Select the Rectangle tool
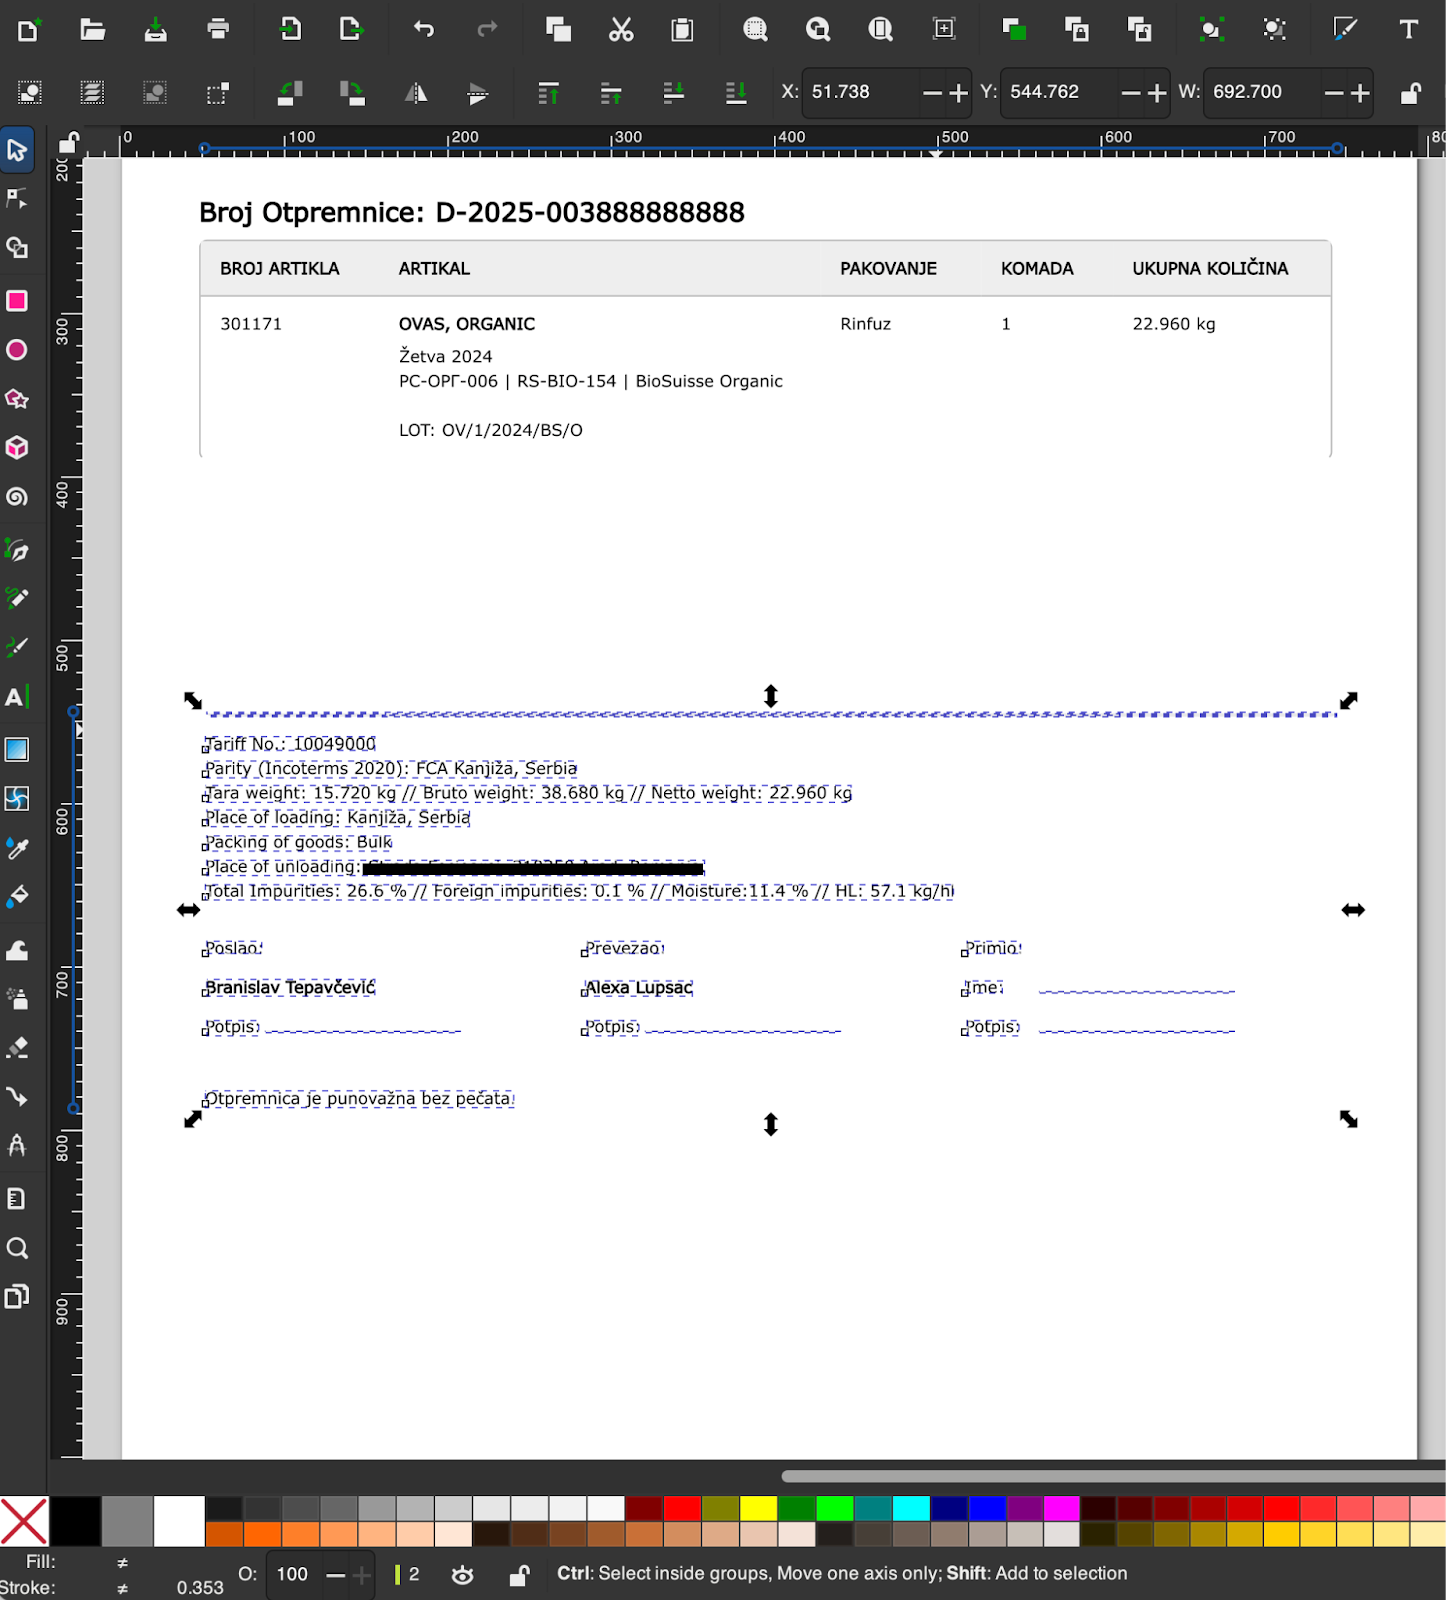Image resolution: width=1446 pixels, height=1600 pixels. click(x=17, y=301)
